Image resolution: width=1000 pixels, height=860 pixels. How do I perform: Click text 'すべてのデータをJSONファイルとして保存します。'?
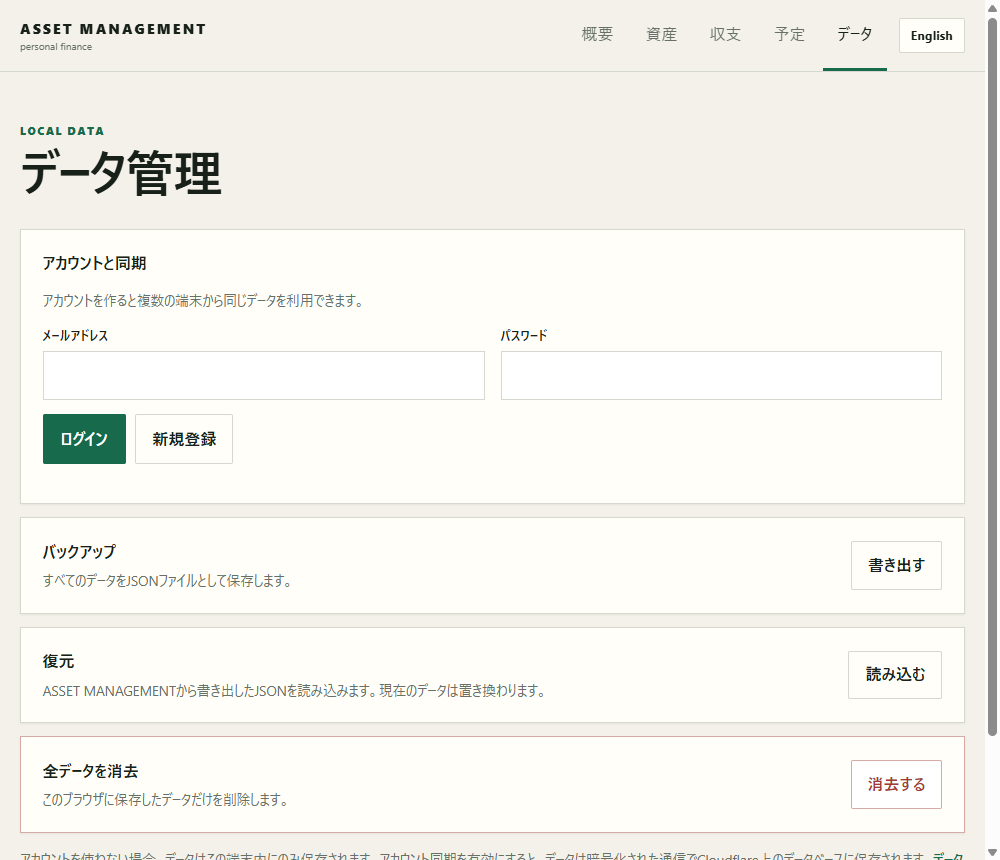(167, 581)
